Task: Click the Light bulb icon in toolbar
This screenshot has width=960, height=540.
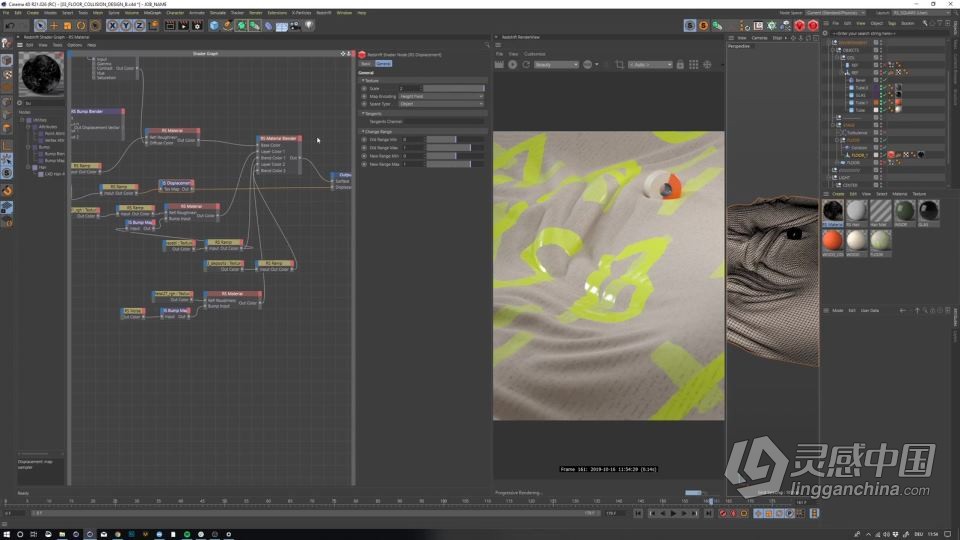Action: coord(309,26)
